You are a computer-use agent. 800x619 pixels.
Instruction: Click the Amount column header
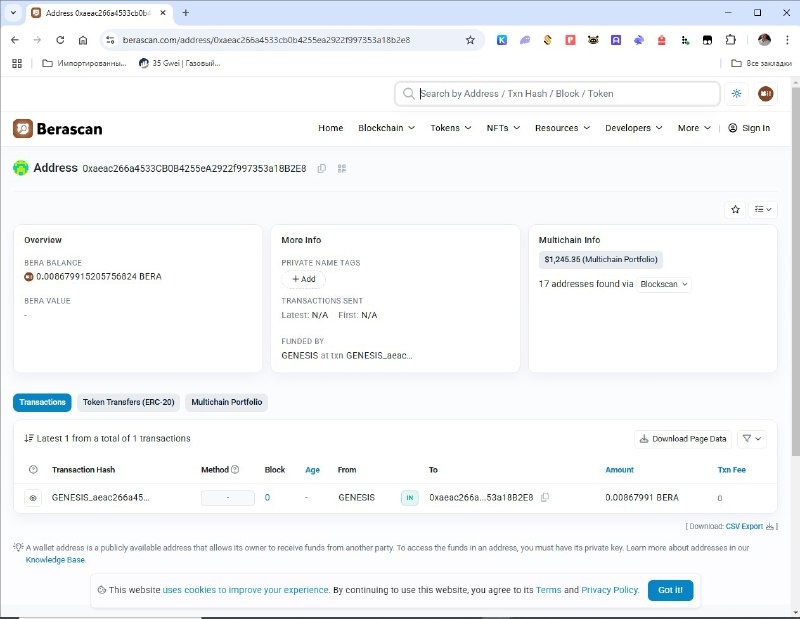point(619,469)
